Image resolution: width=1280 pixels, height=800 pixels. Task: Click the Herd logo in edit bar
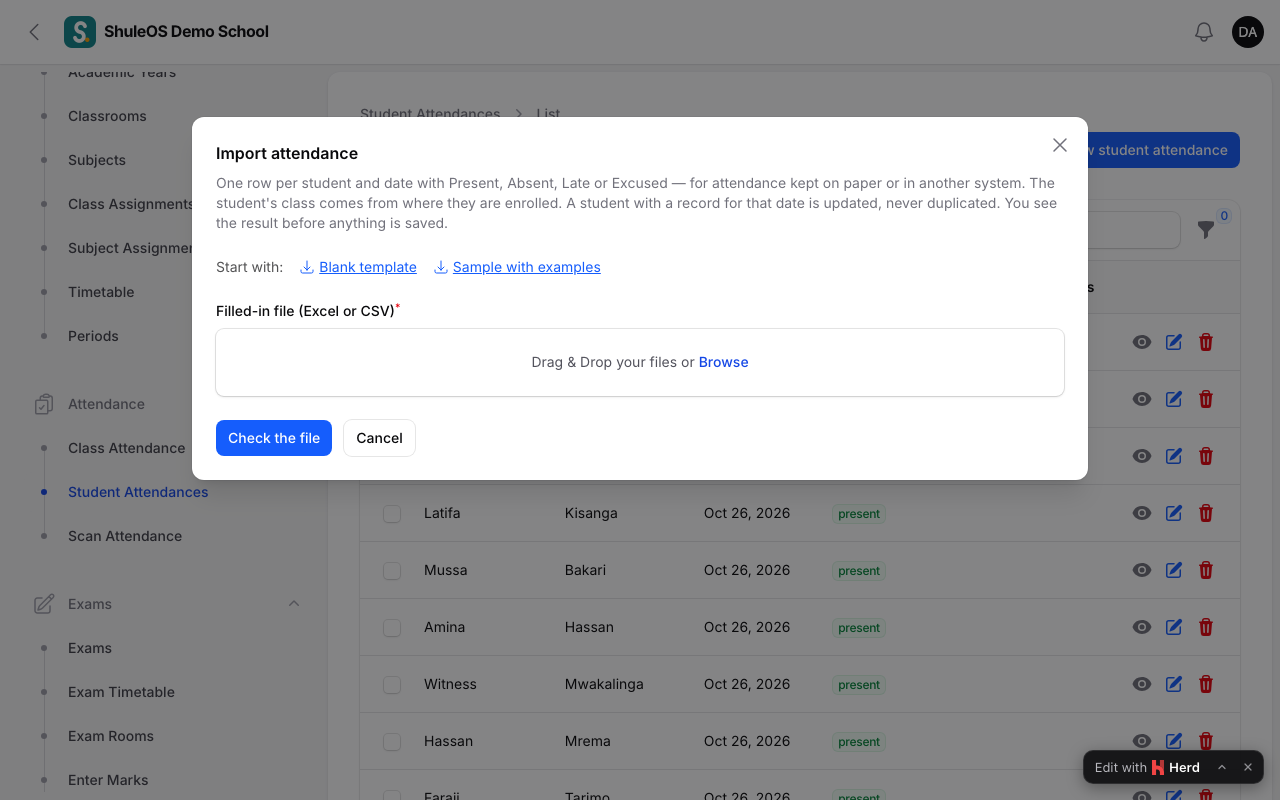1158,767
